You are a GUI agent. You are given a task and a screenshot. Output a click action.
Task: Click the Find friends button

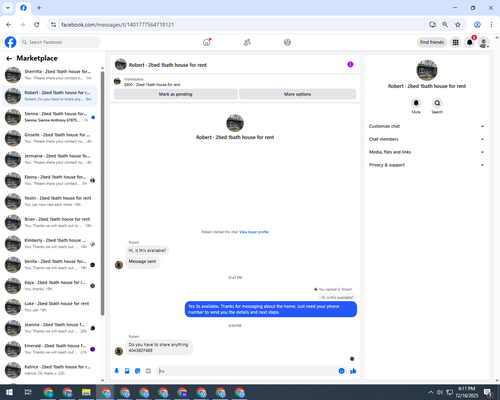[432, 42]
